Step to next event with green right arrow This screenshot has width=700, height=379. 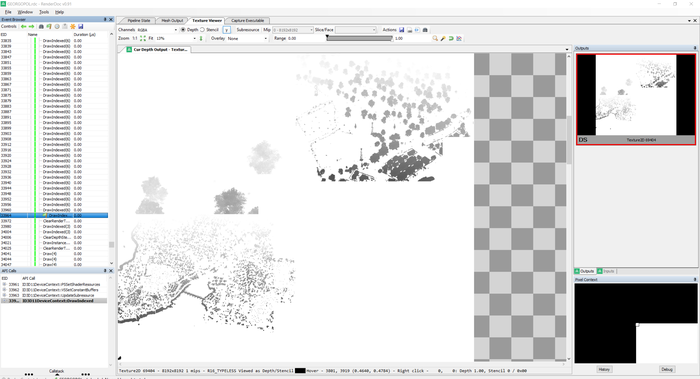[31, 27]
